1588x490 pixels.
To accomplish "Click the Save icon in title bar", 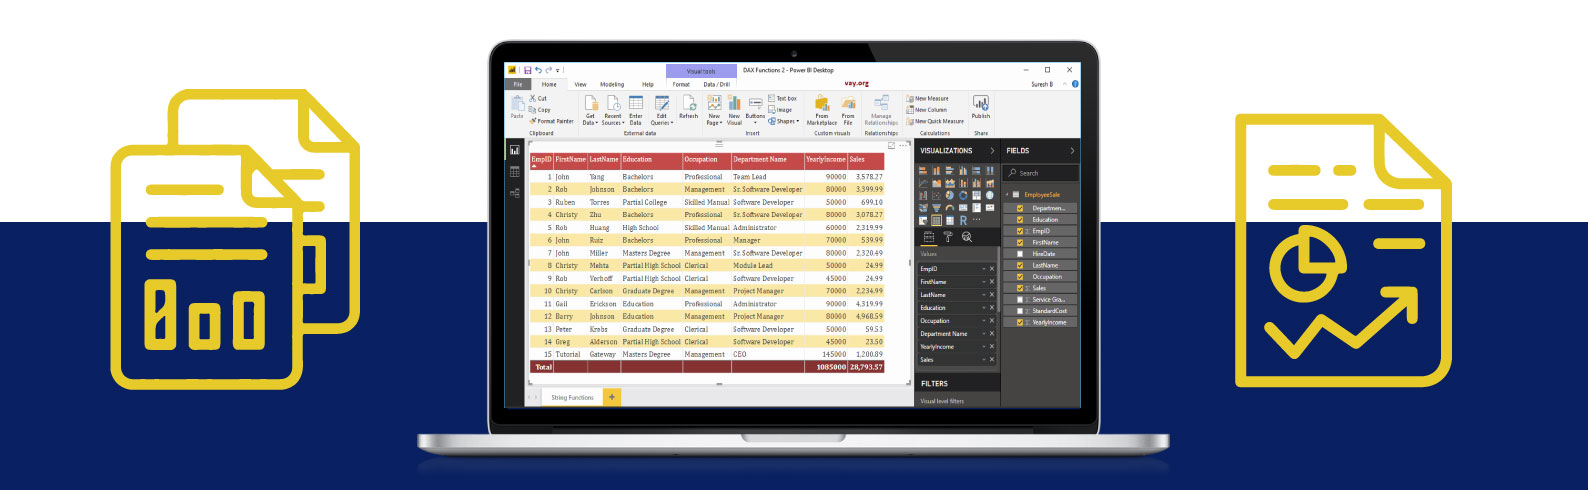I will [x=527, y=70].
